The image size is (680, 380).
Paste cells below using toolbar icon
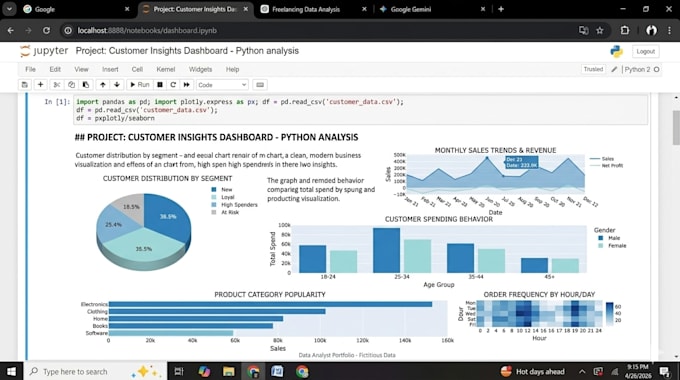click(86, 85)
